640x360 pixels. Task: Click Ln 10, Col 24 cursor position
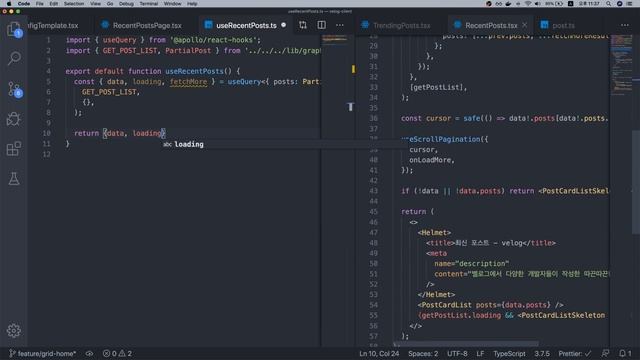(x=379, y=353)
